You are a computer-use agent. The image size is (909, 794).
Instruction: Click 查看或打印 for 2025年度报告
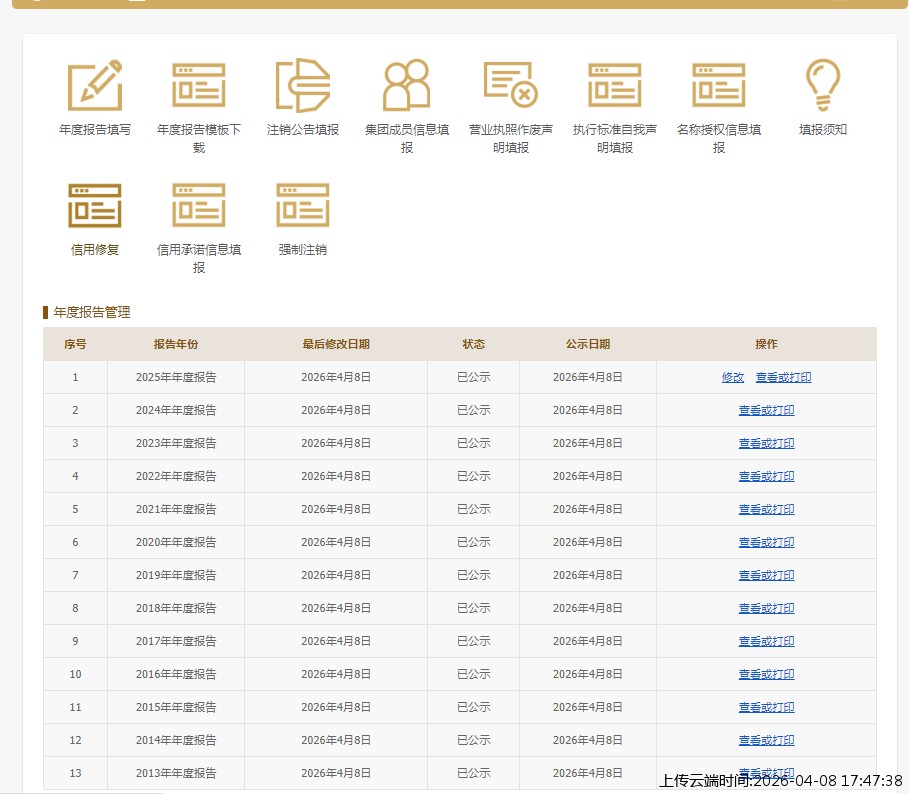pyautogui.click(x=783, y=378)
